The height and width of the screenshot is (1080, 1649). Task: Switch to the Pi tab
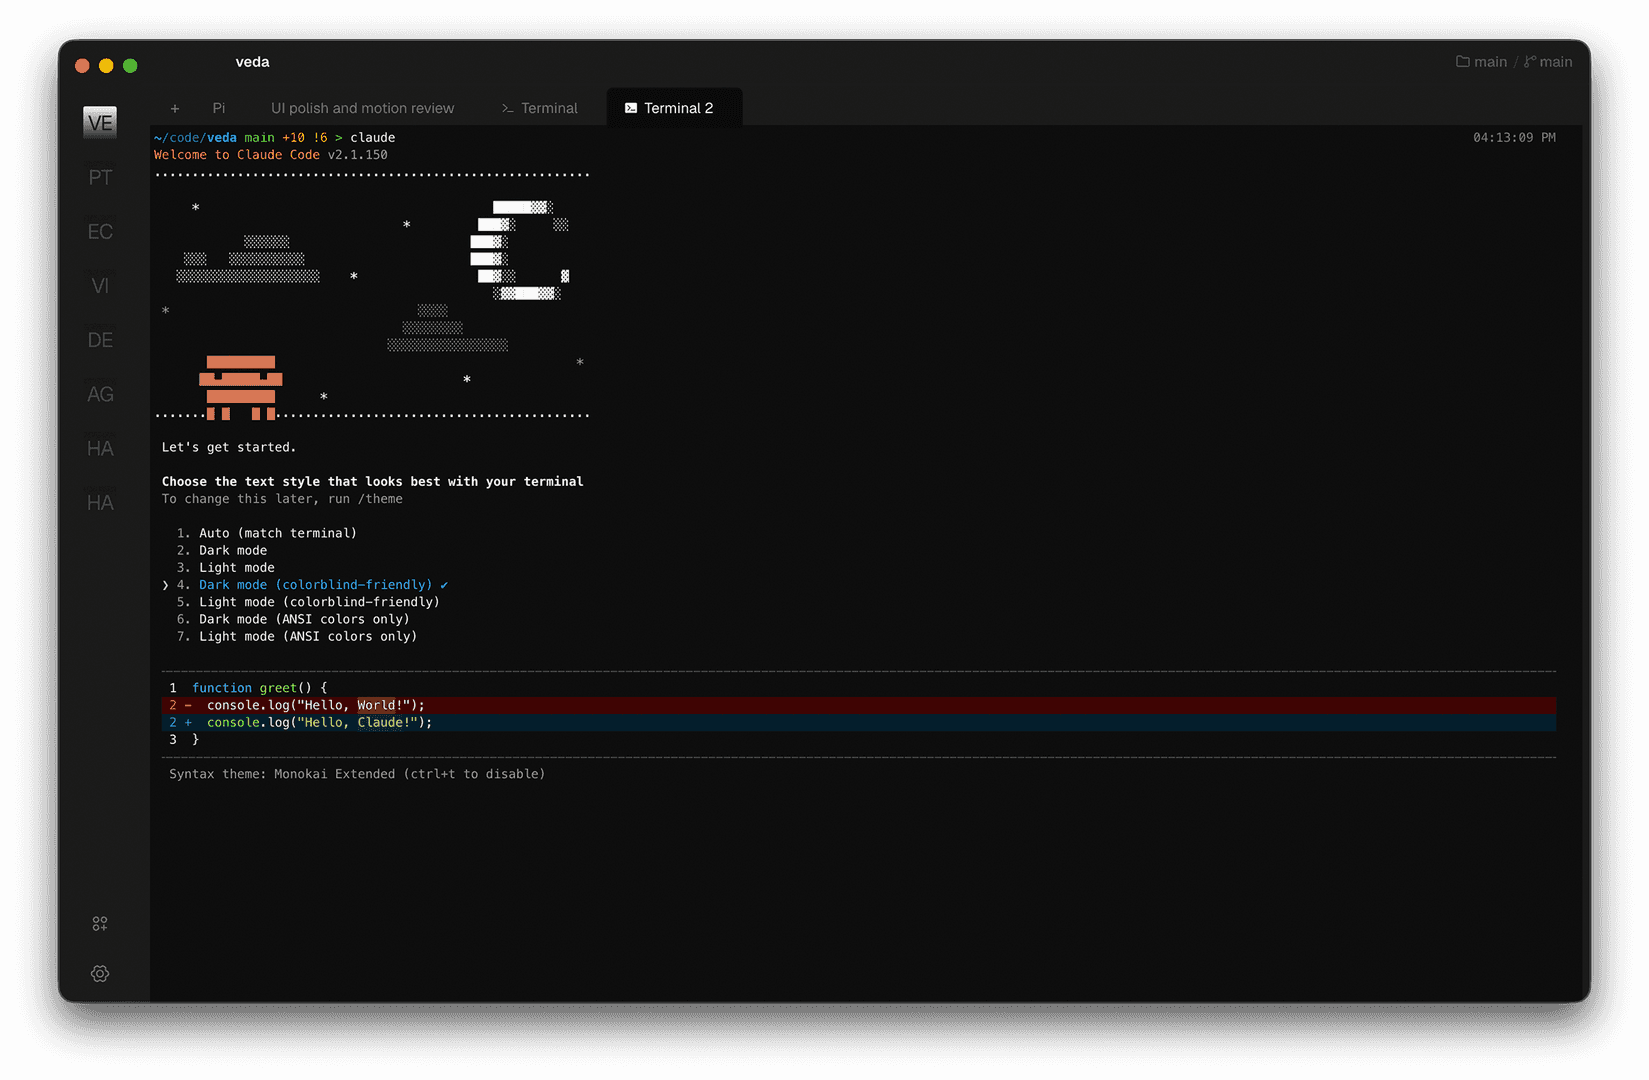[219, 108]
